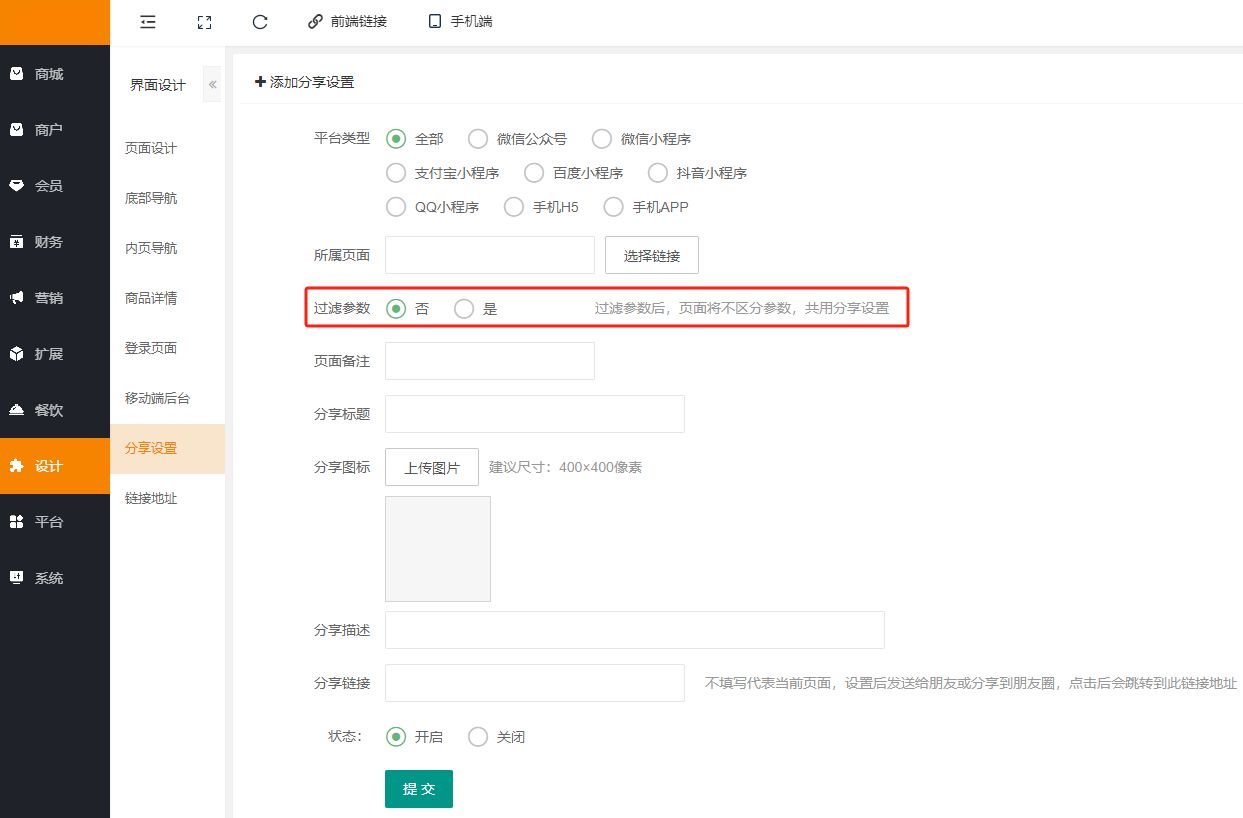Set 状态 to 关闭
This screenshot has width=1243, height=818.
tap(479, 737)
